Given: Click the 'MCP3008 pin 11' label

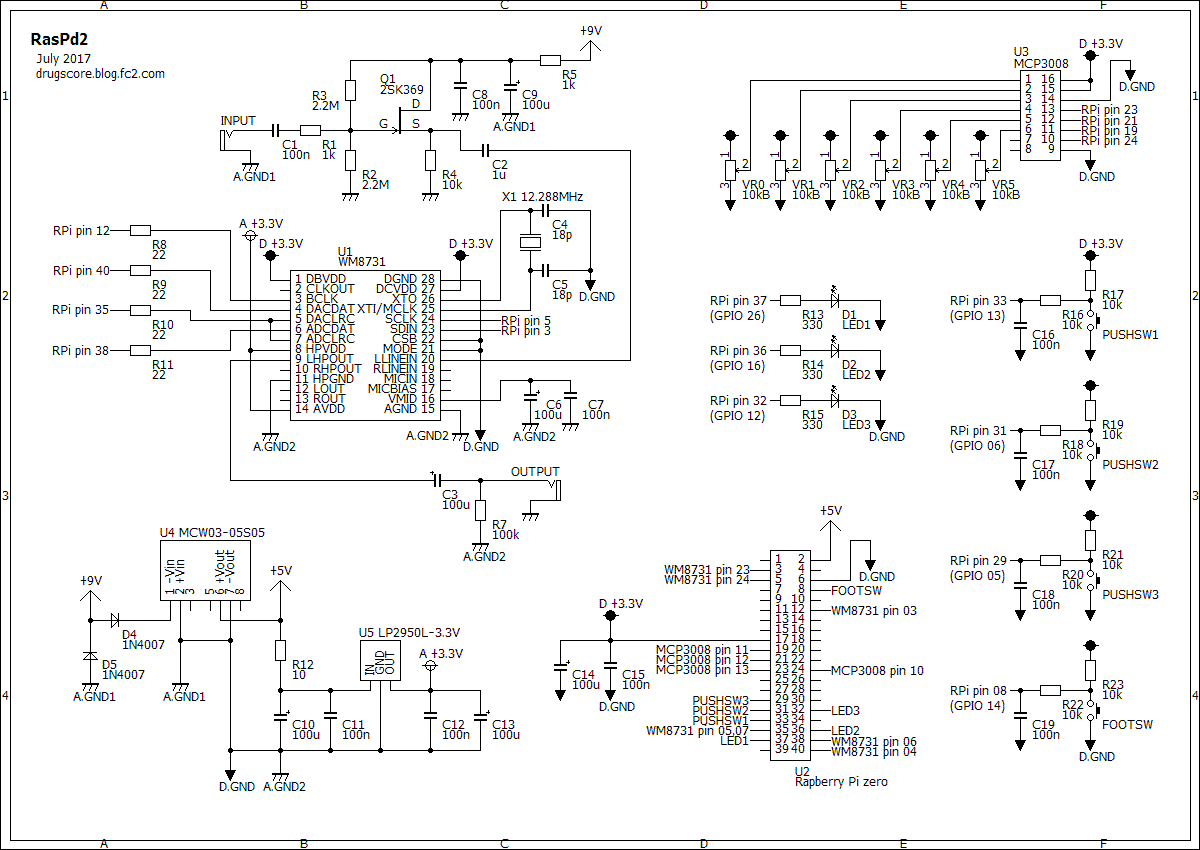Looking at the screenshot, I should [702, 650].
